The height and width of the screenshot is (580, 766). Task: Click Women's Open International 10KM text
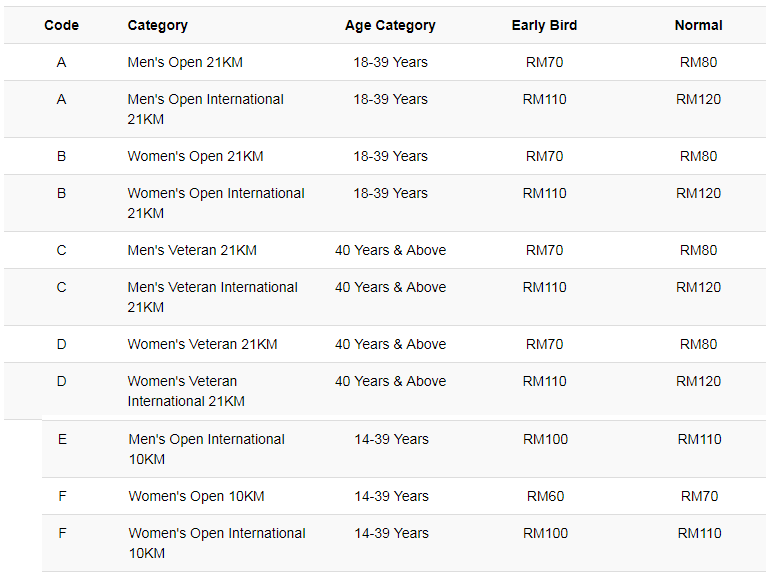[217, 543]
